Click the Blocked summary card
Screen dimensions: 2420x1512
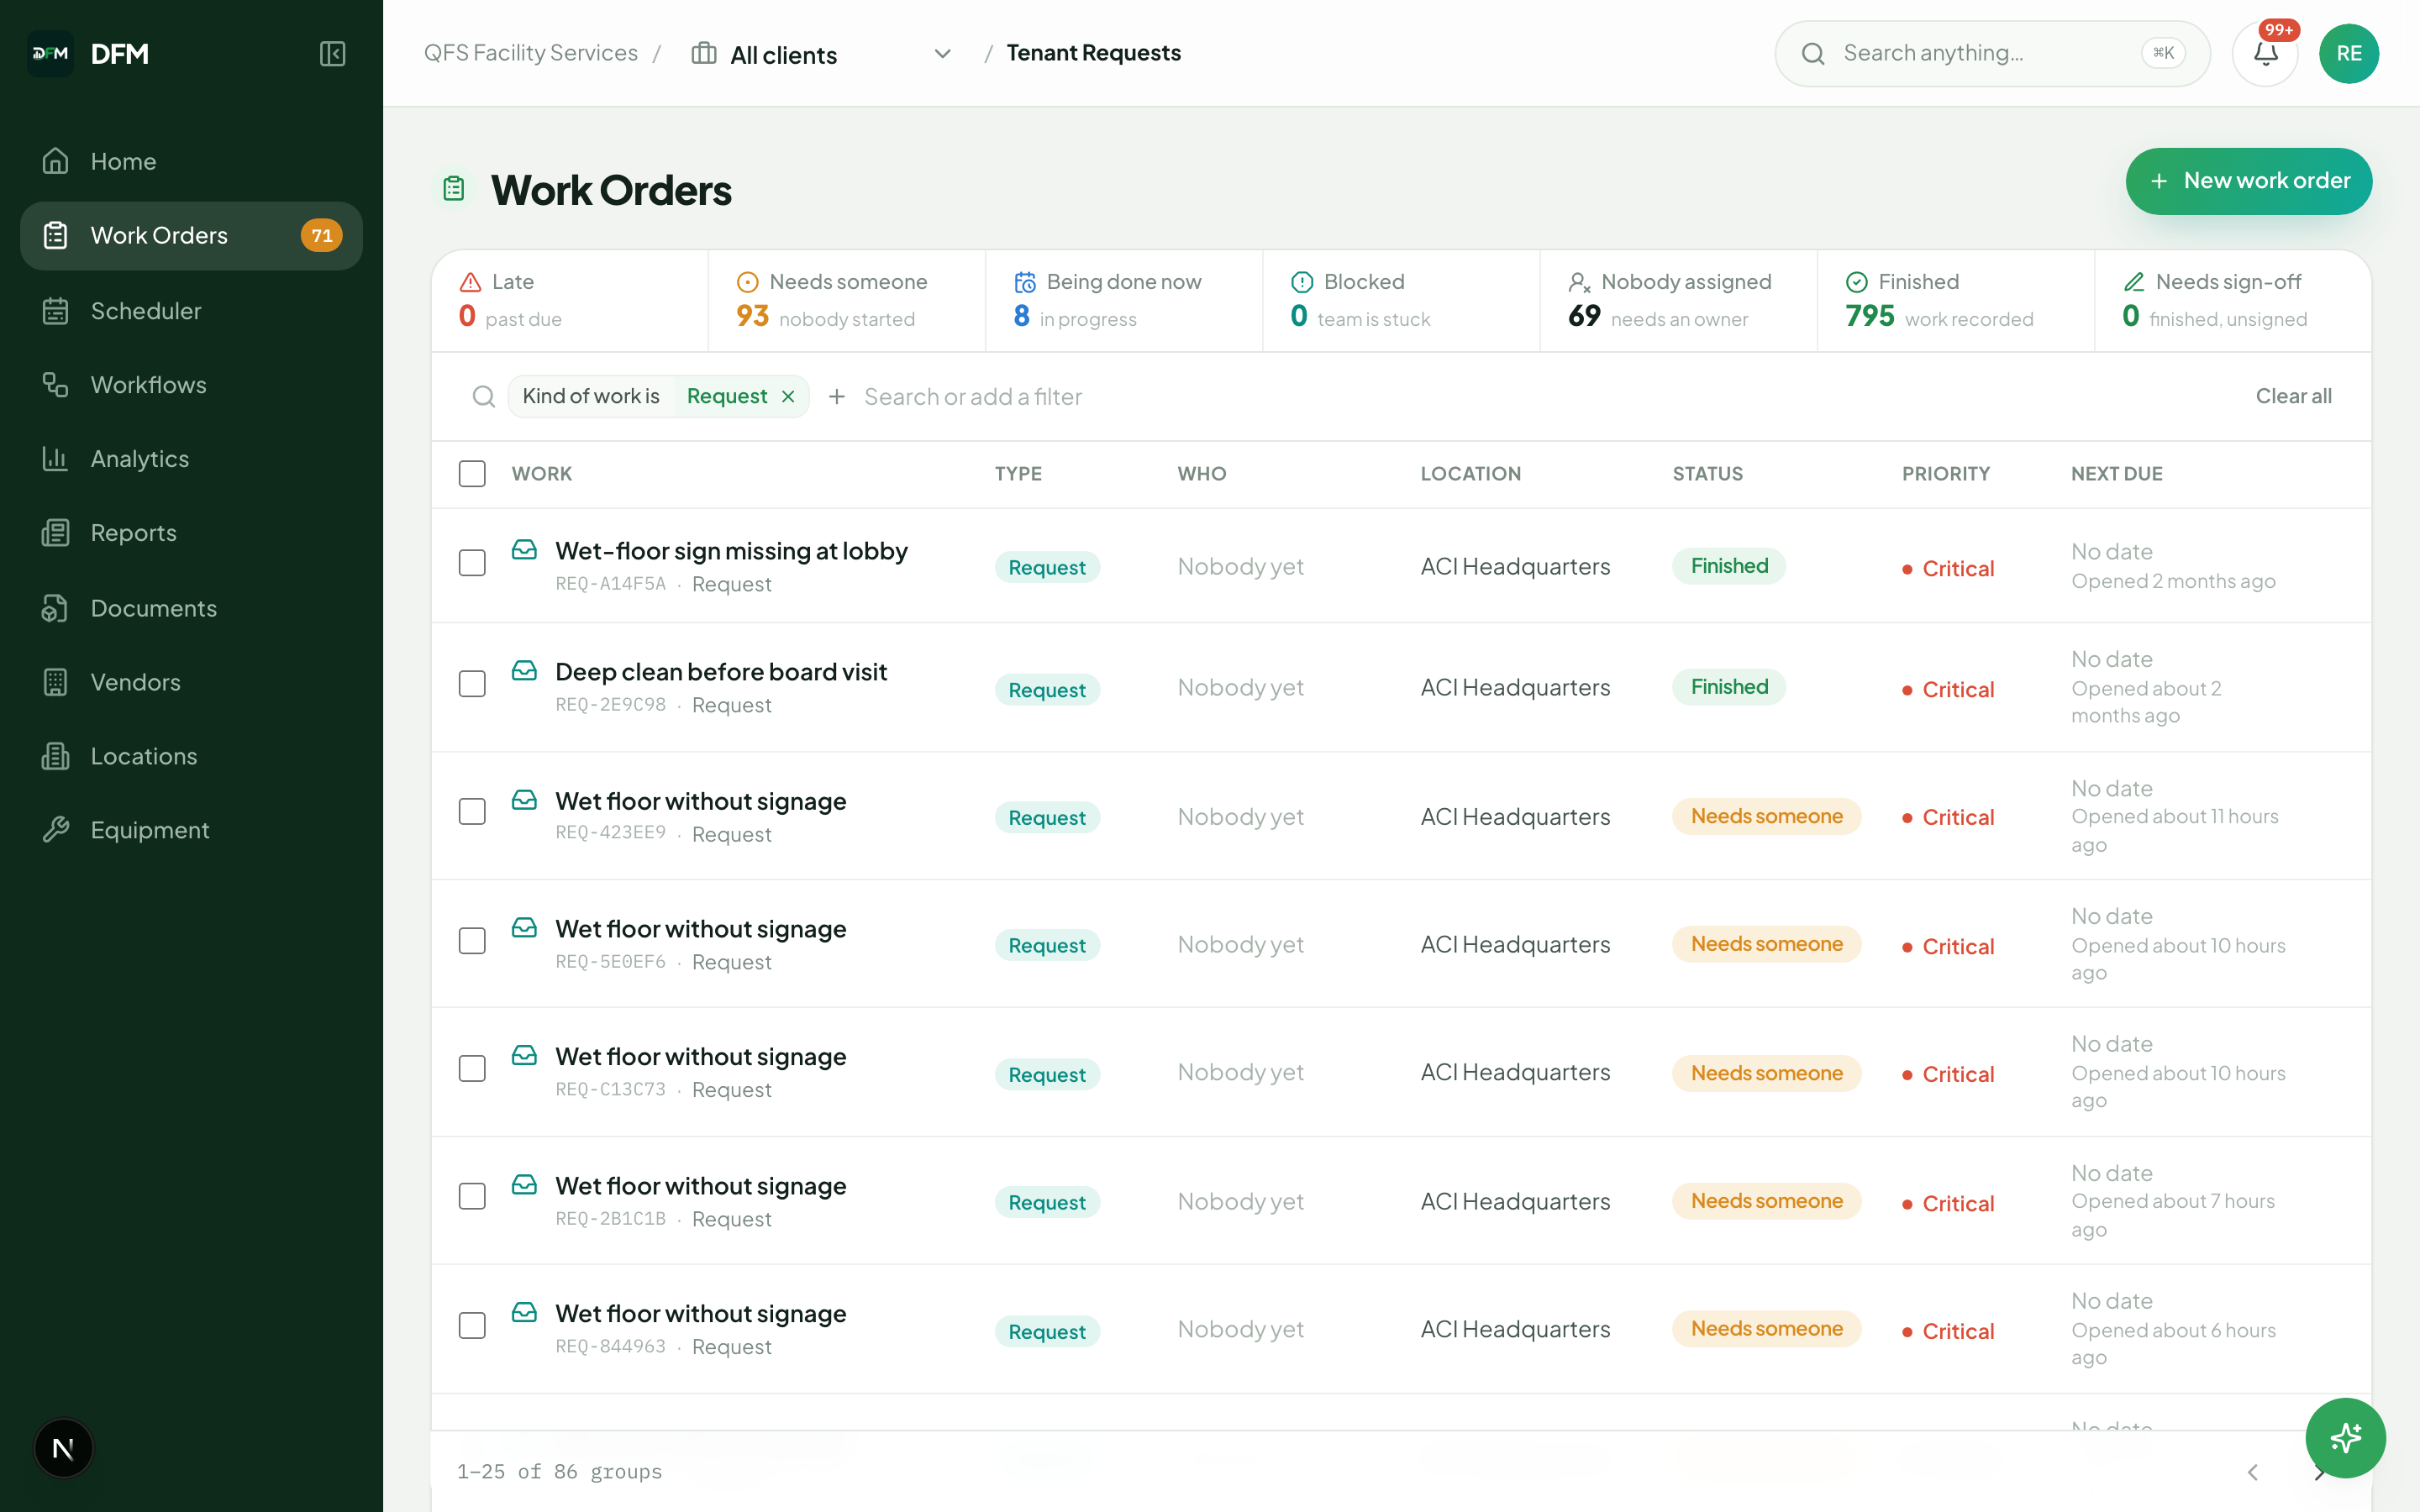(x=1400, y=301)
